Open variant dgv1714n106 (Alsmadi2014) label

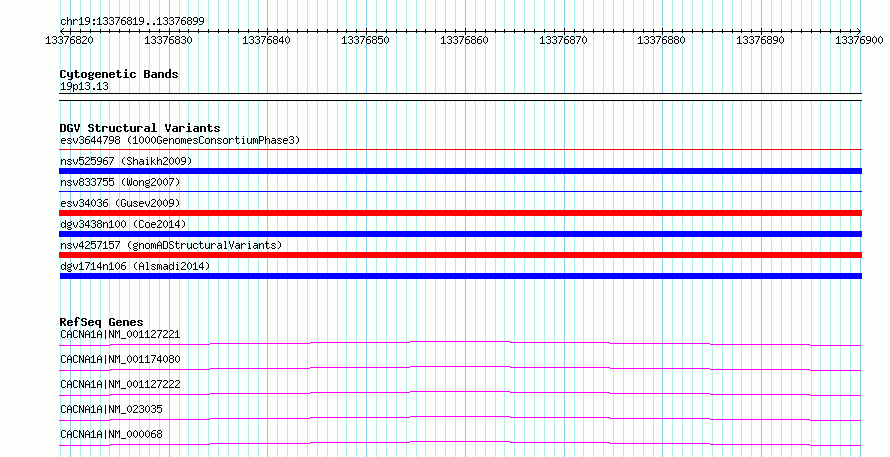tap(135, 266)
